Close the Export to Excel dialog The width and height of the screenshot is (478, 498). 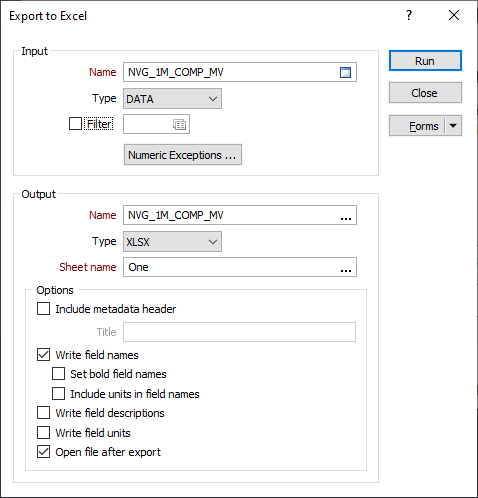454,15
